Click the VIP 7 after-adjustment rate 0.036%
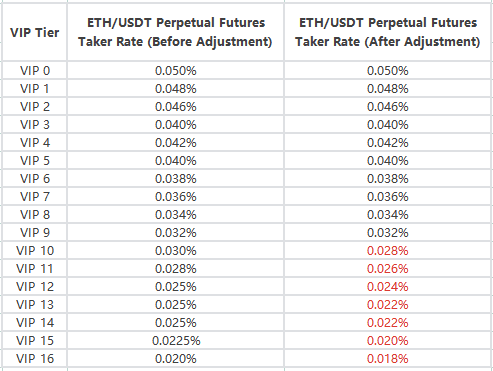This screenshot has width=493, height=371. (x=388, y=197)
